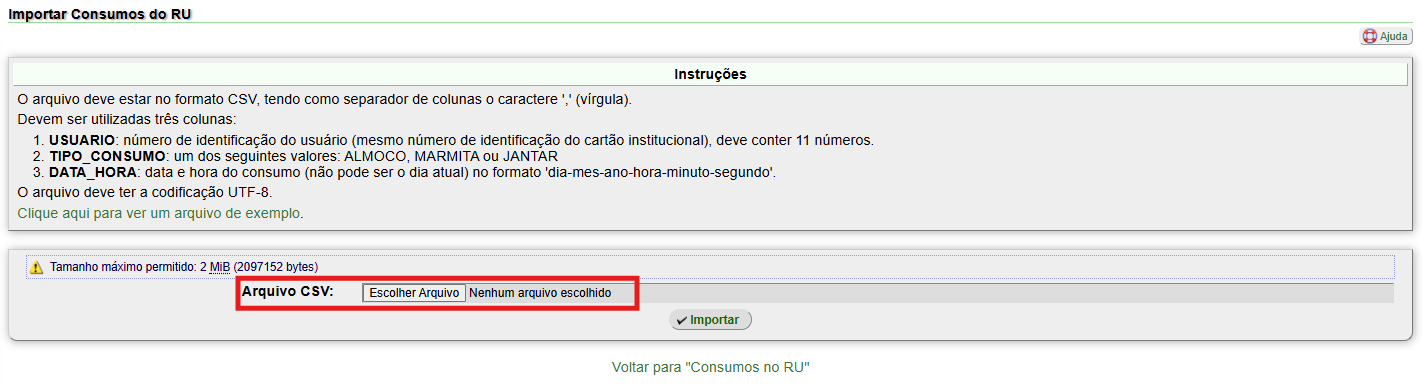The image size is (1422, 388).
Task: Select the bold TIPO_CONSUMO column name
Action: (x=107, y=156)
